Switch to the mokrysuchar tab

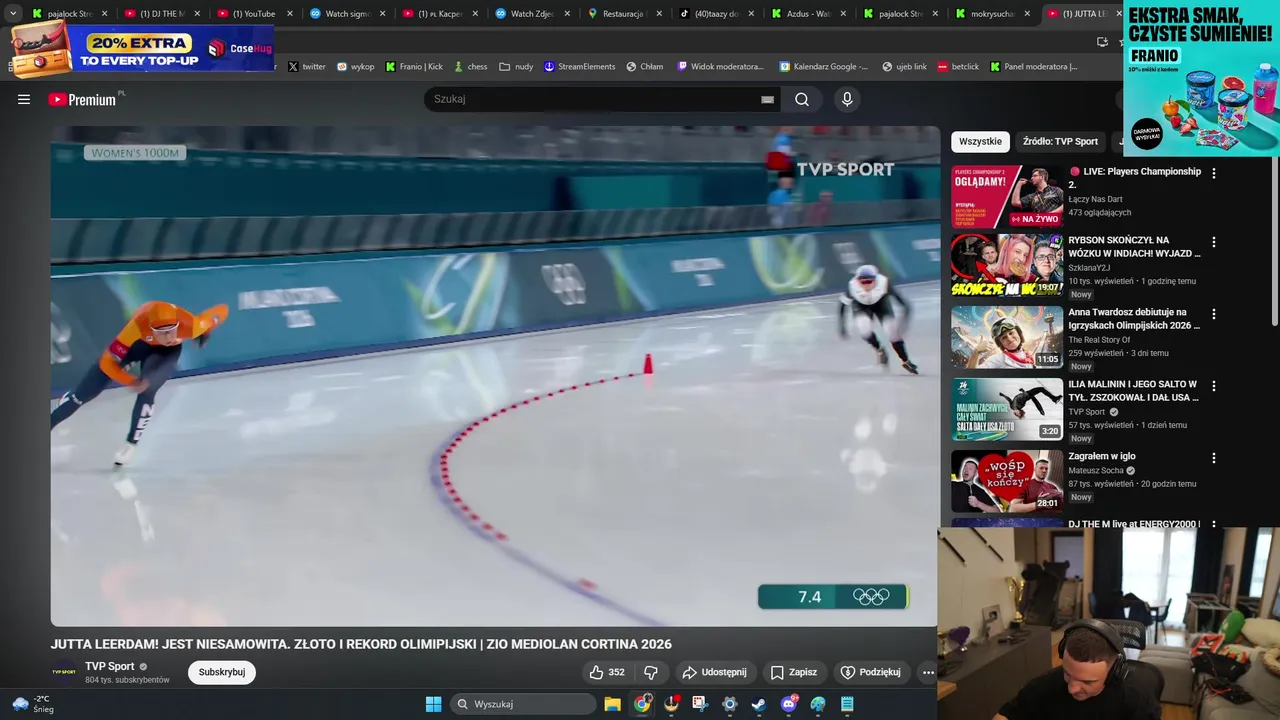click(991, 14)
